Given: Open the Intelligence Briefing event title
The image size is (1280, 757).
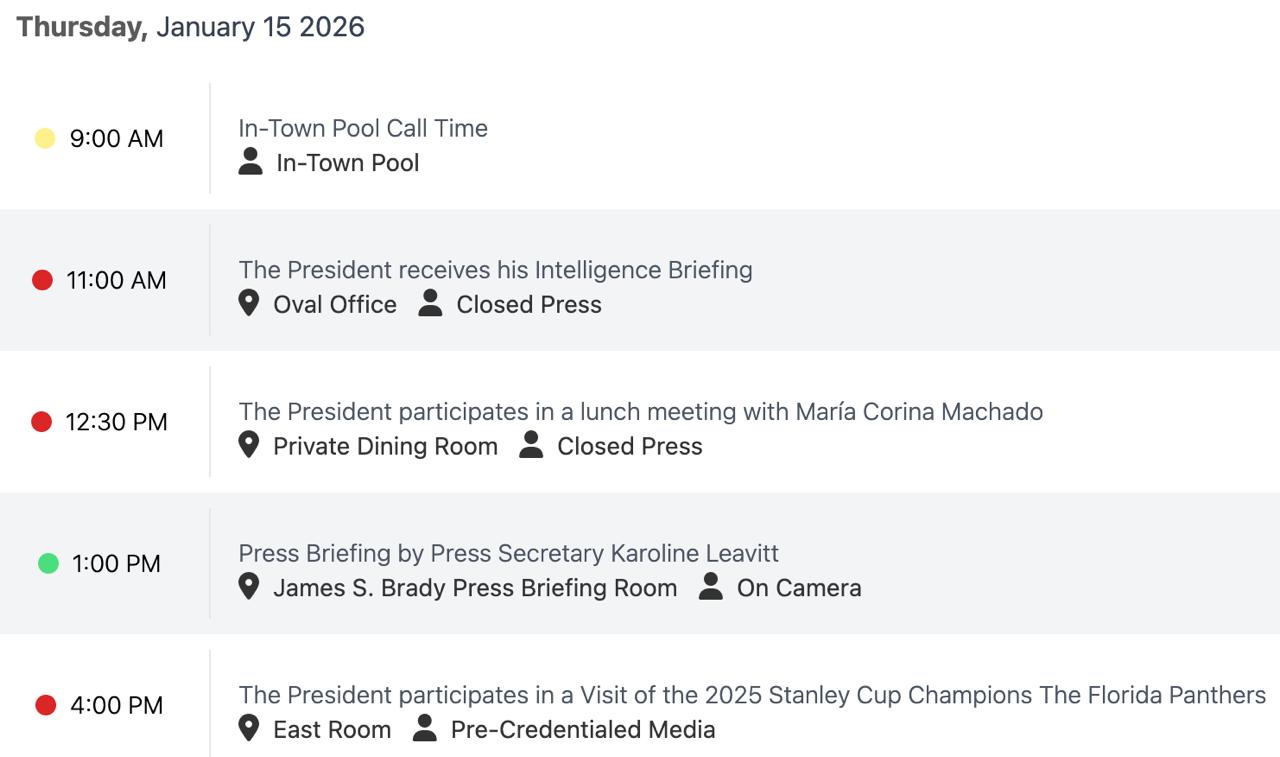Looking at the screenshot, I should [495, 270].
